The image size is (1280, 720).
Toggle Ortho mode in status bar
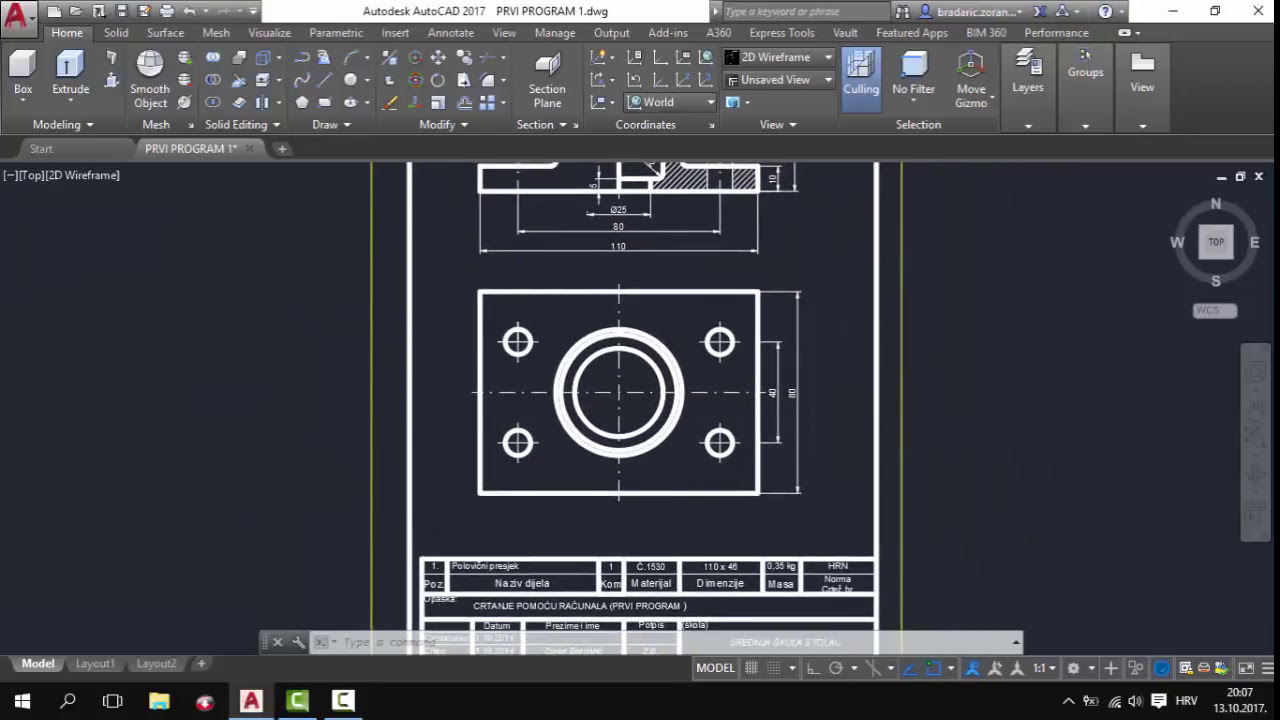(x=813, y=668)
